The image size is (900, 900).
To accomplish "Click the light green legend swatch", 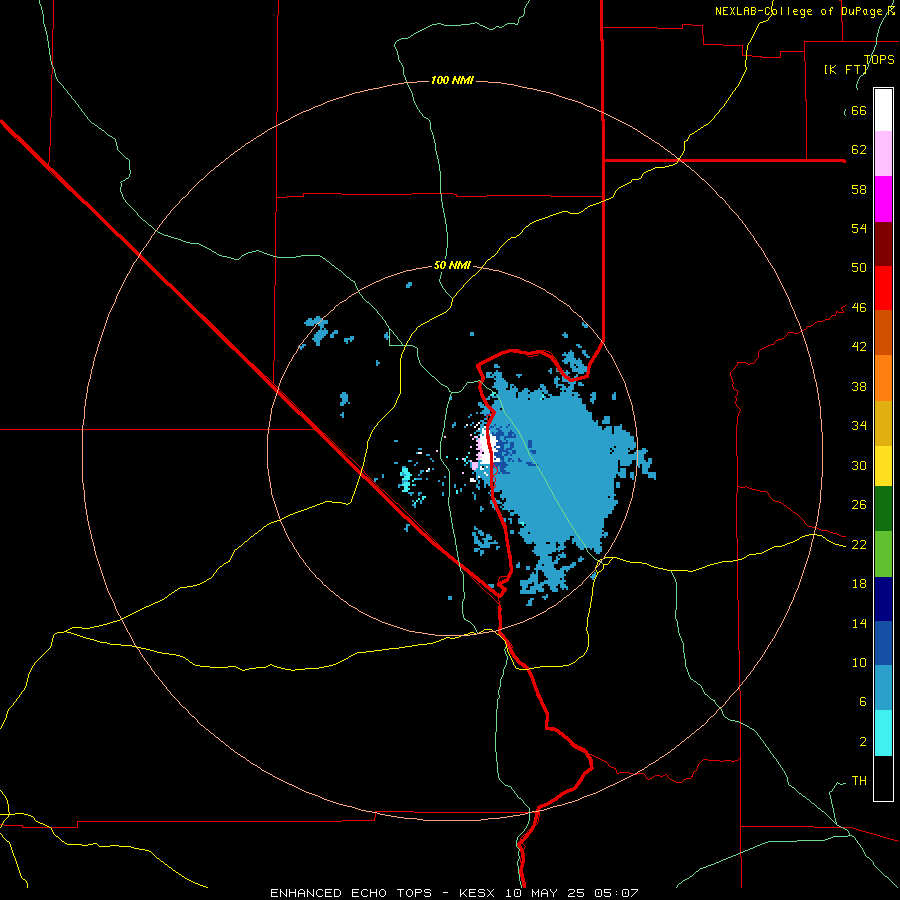I will tap(883, 554).
